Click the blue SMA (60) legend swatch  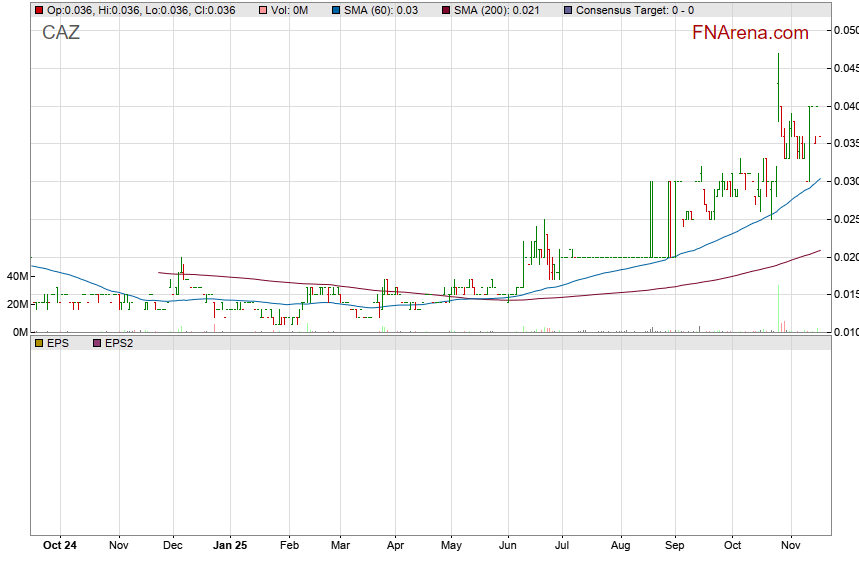[336, 10]
